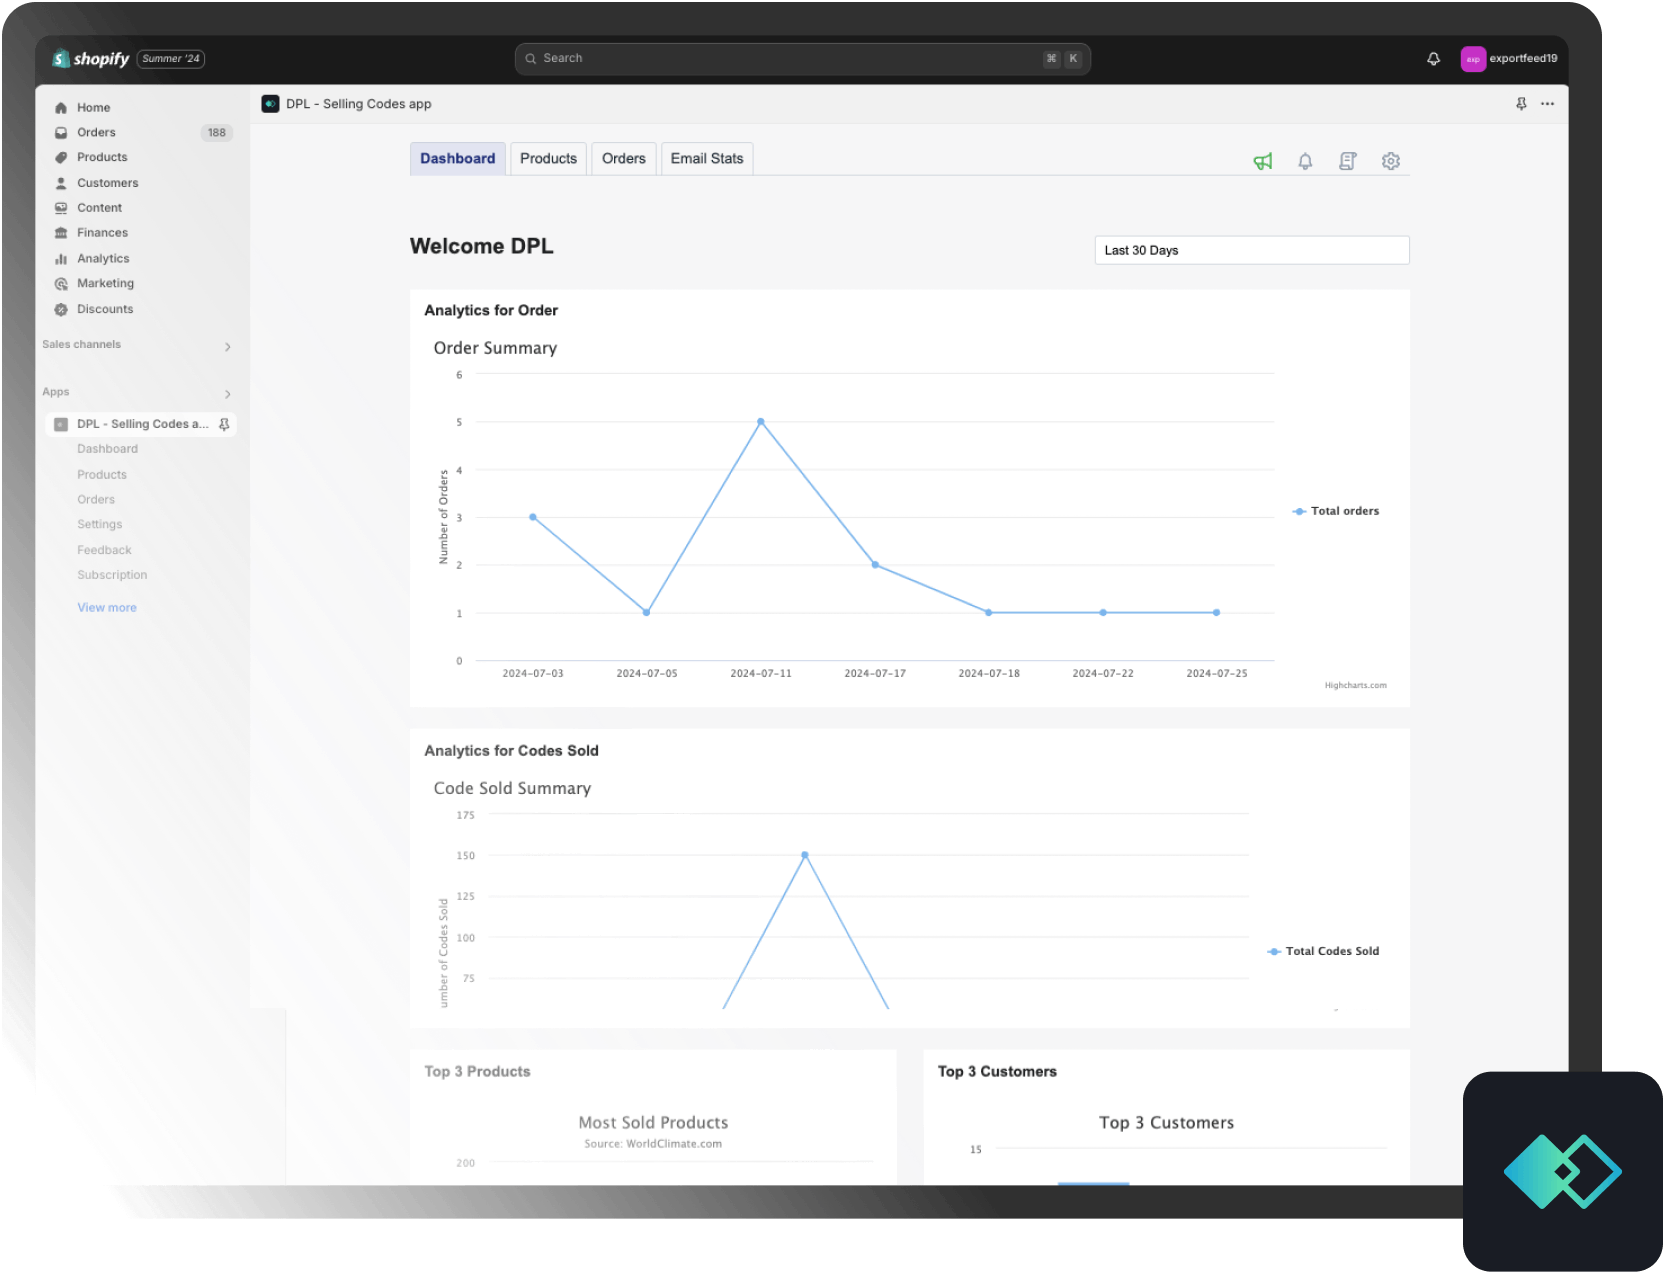Image resolution: width=1663 pixels, height=1272 pixels.
Task: Switch to the Email Stats tab
Action: pyautogui.click(x=706, y=158)
